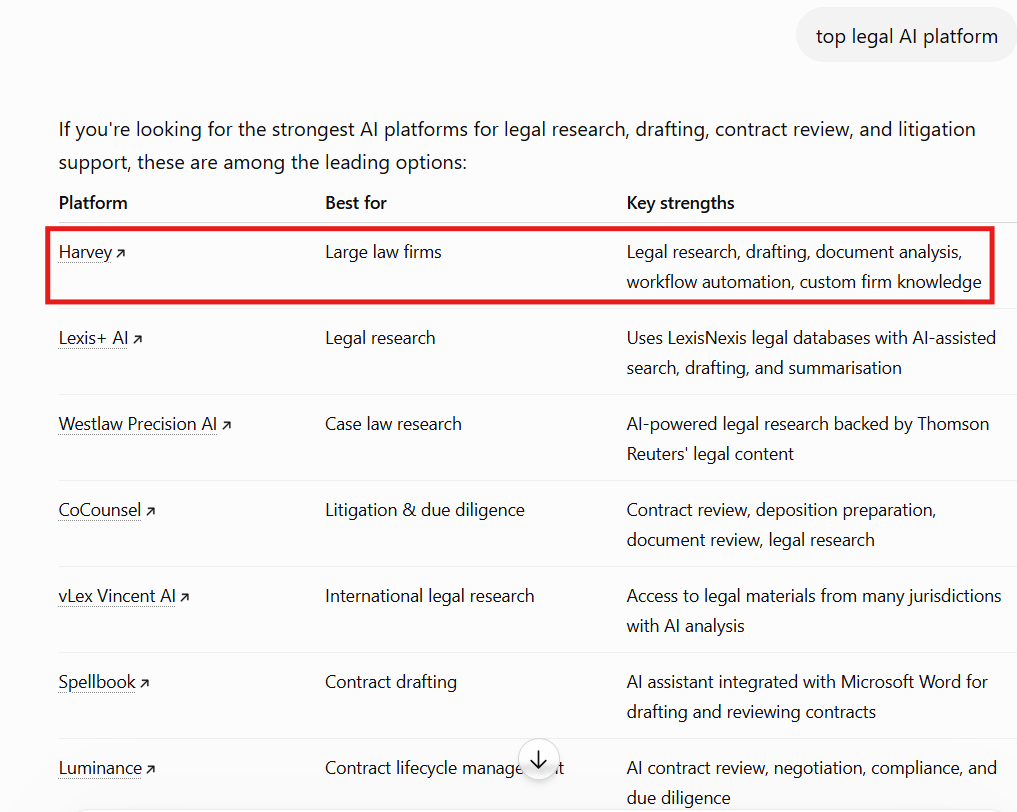This screenshot has width=1017, height=812.
Task: Click the 'Legal research' cell for Lexis+ AI
Action: pyautogui.click(x=380, y=339)
